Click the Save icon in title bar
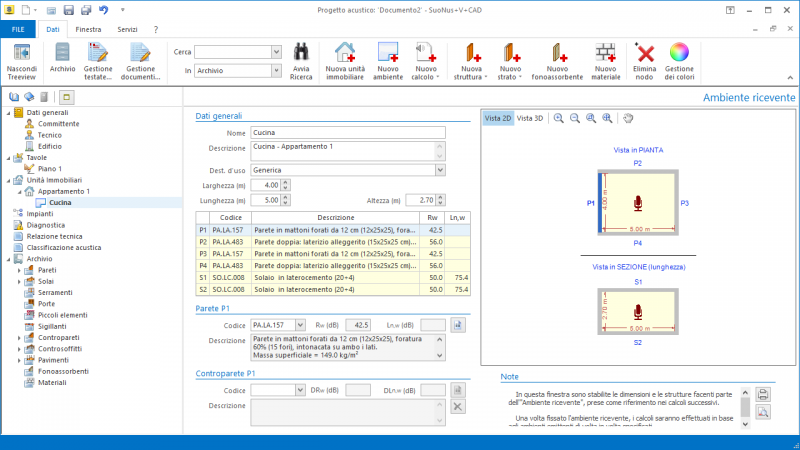Viewport: 800px width, 450px height. pos(68,10)
